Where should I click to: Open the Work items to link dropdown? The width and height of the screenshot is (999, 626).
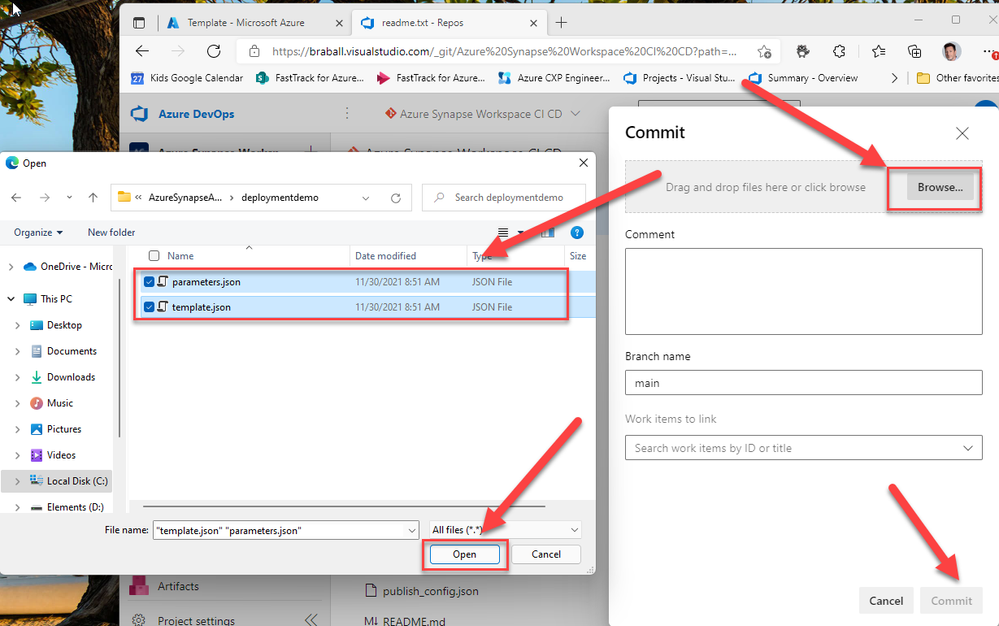coord(968,448)
